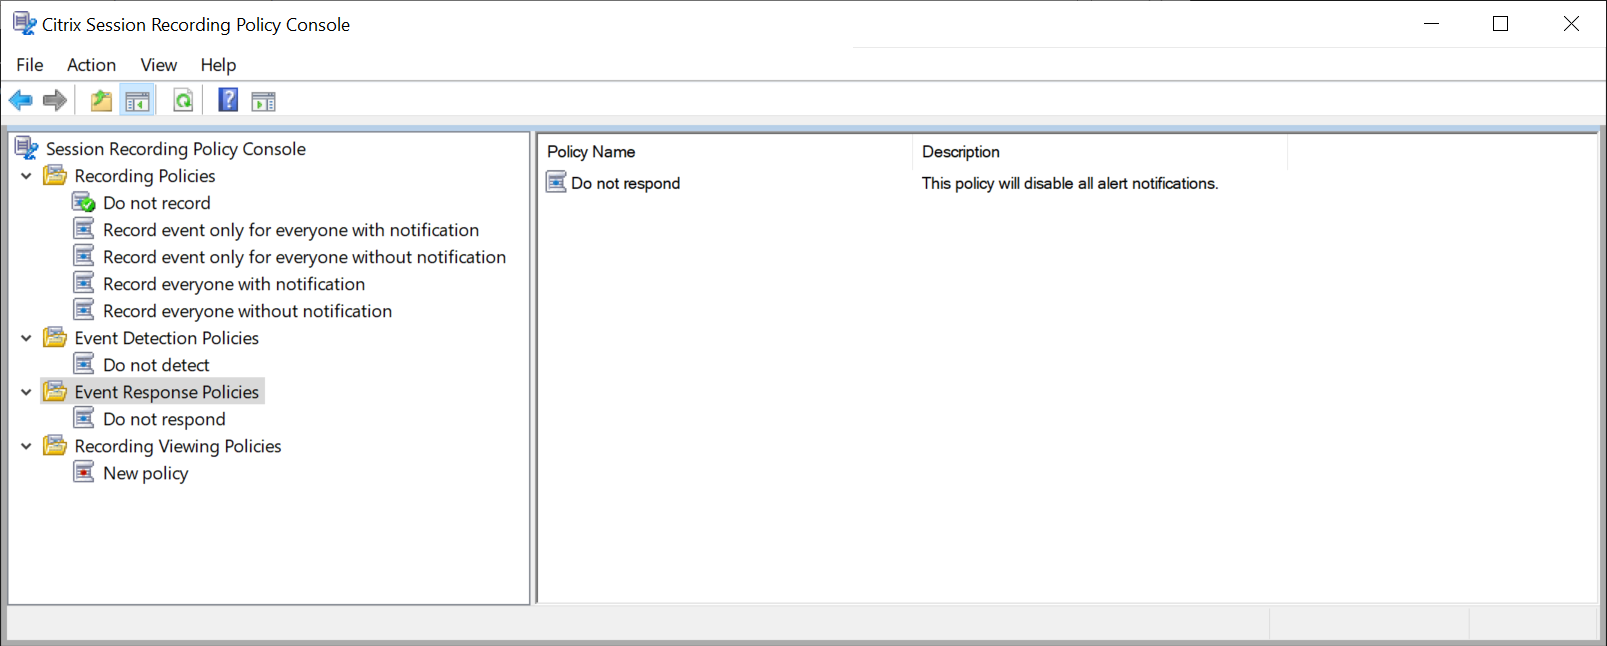The height and width of the screenshot is (646, 1607).
Task: Select Record everyone without notification policy
Action: (x=247, y=311)
